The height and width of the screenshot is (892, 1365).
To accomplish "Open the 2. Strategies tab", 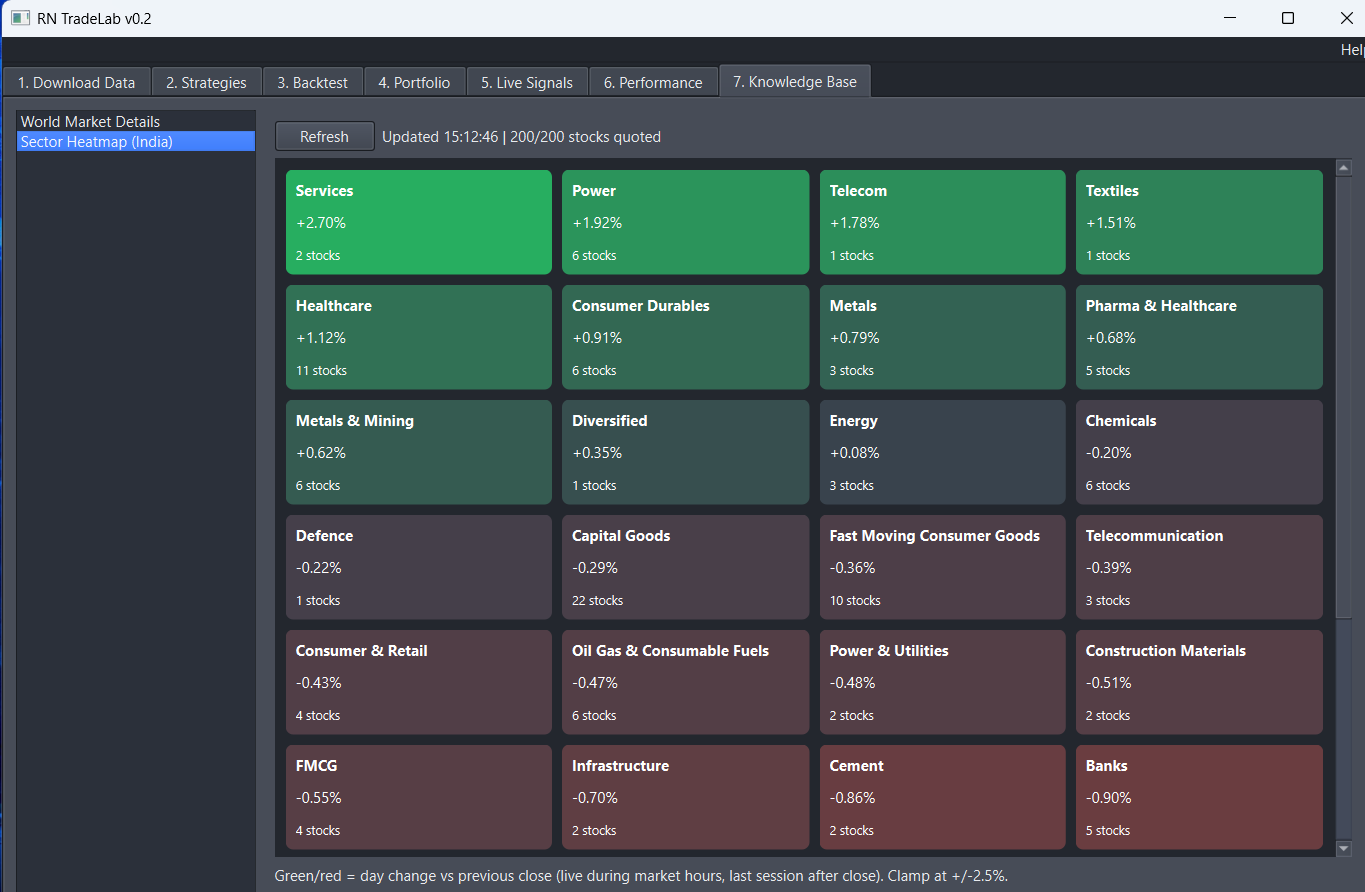I will [x=206, y=82].
